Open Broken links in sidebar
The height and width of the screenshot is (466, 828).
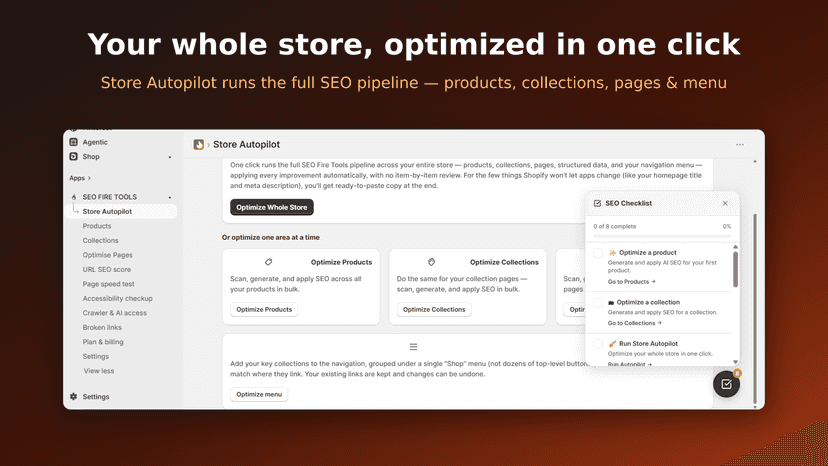[102, 328]
